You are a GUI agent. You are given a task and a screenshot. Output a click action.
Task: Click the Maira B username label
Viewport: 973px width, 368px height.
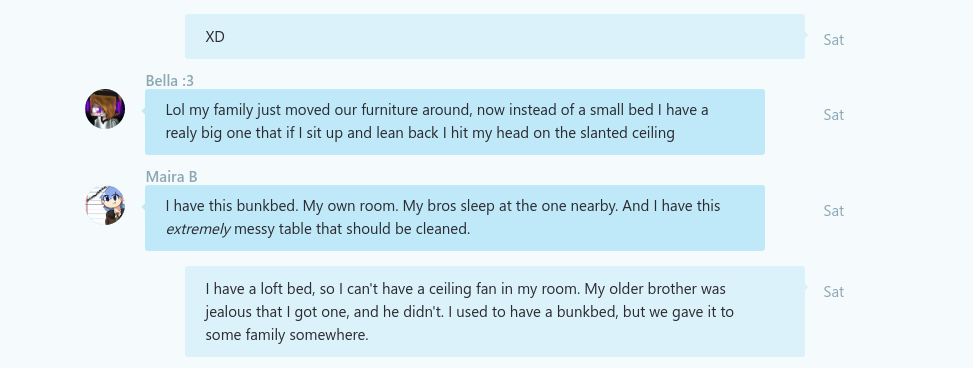[x=172, y=177]
